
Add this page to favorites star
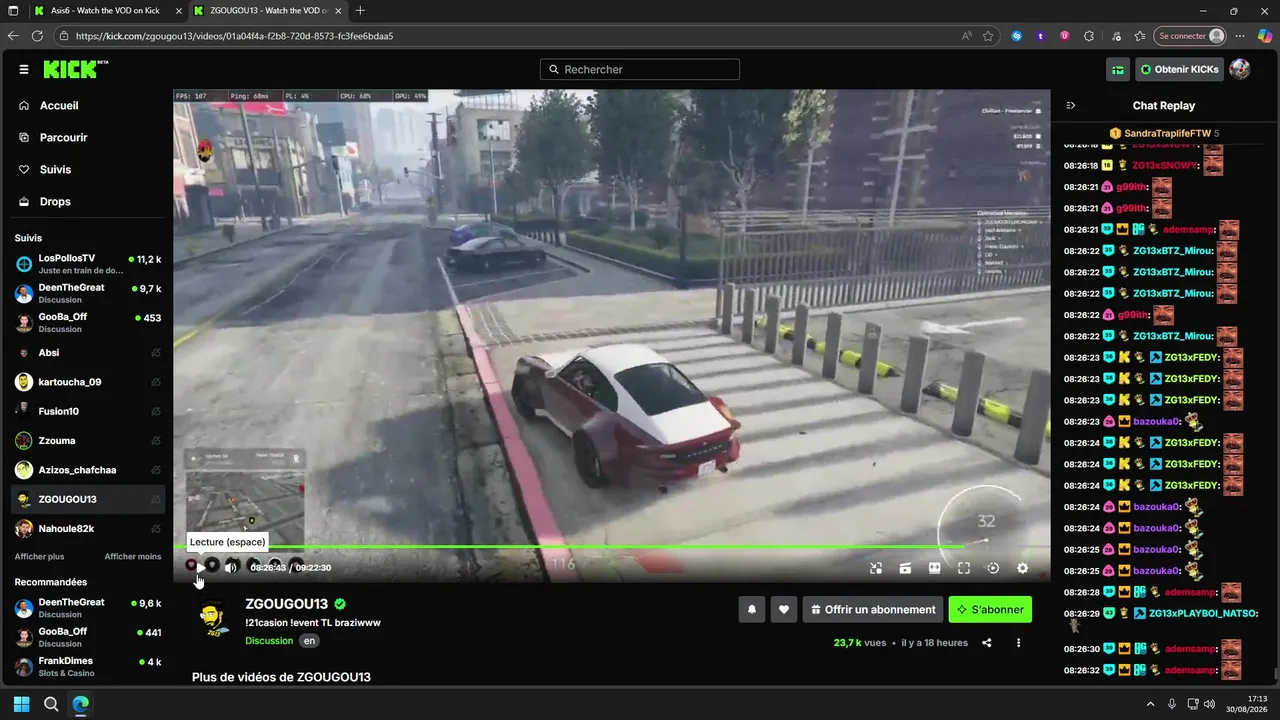988,36
